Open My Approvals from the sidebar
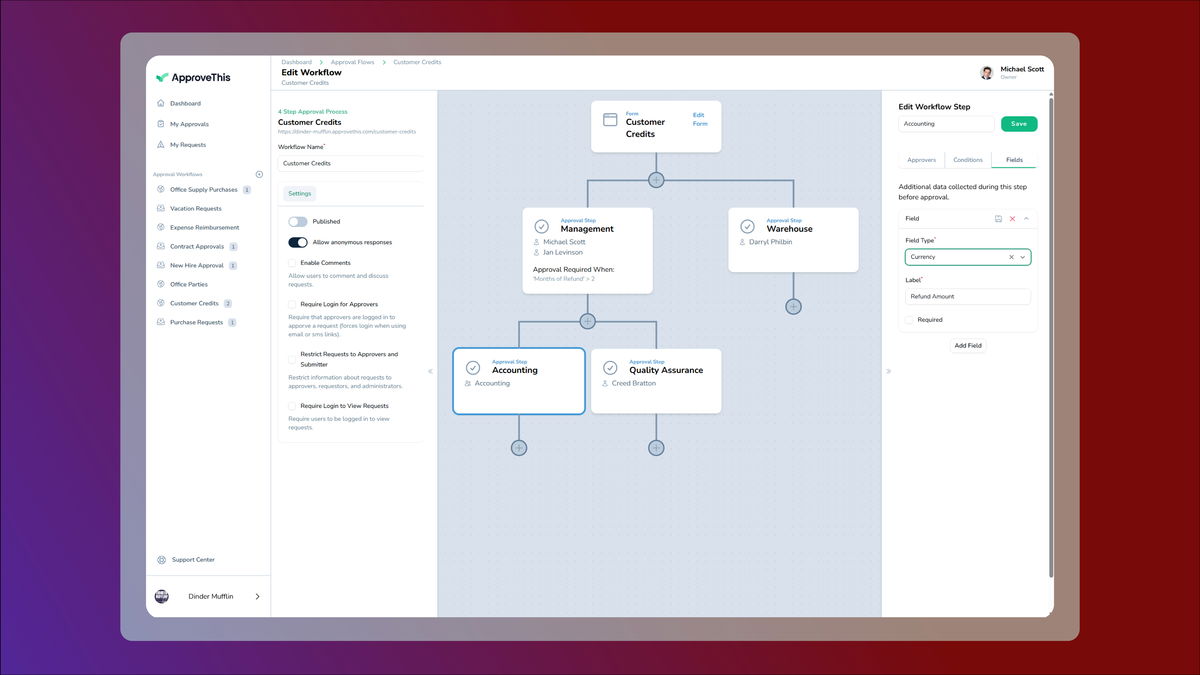The image size is (1200, 675). [x=190, y=123]
